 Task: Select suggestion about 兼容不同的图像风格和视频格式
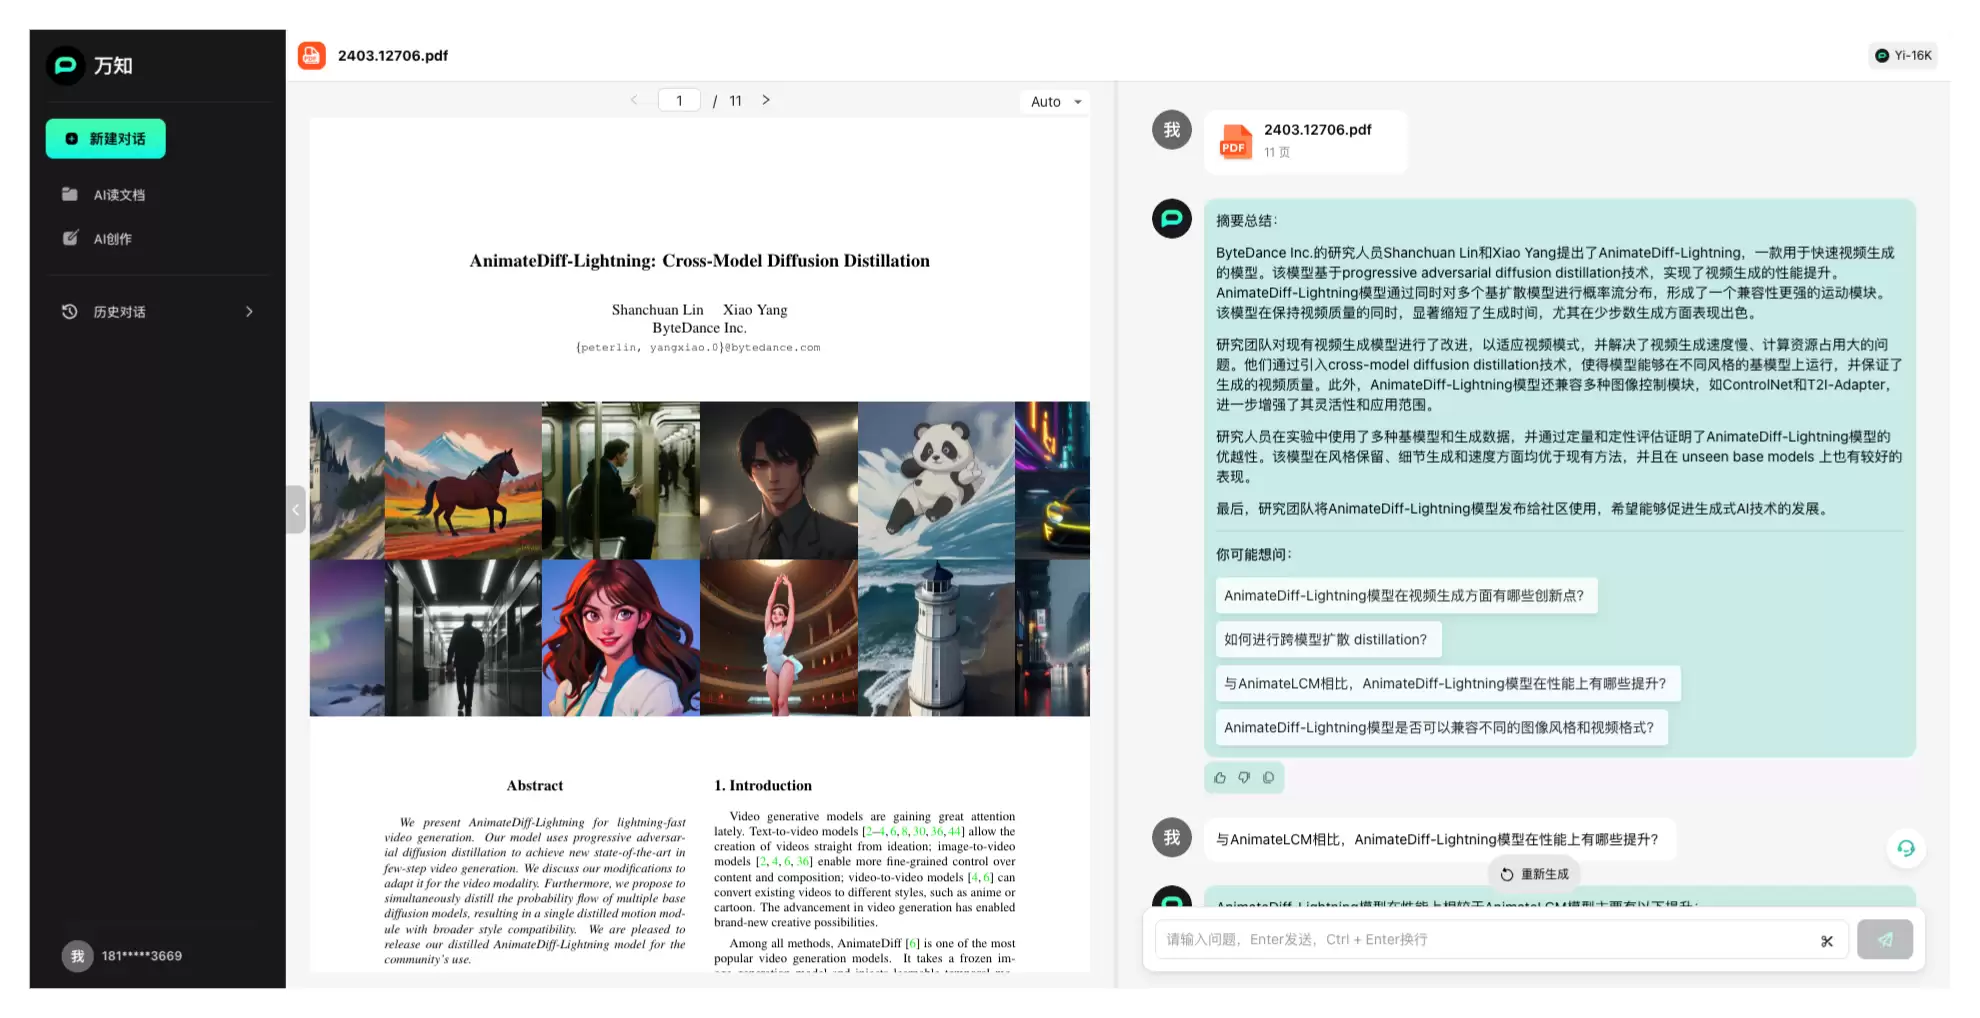click(1441, 728)
